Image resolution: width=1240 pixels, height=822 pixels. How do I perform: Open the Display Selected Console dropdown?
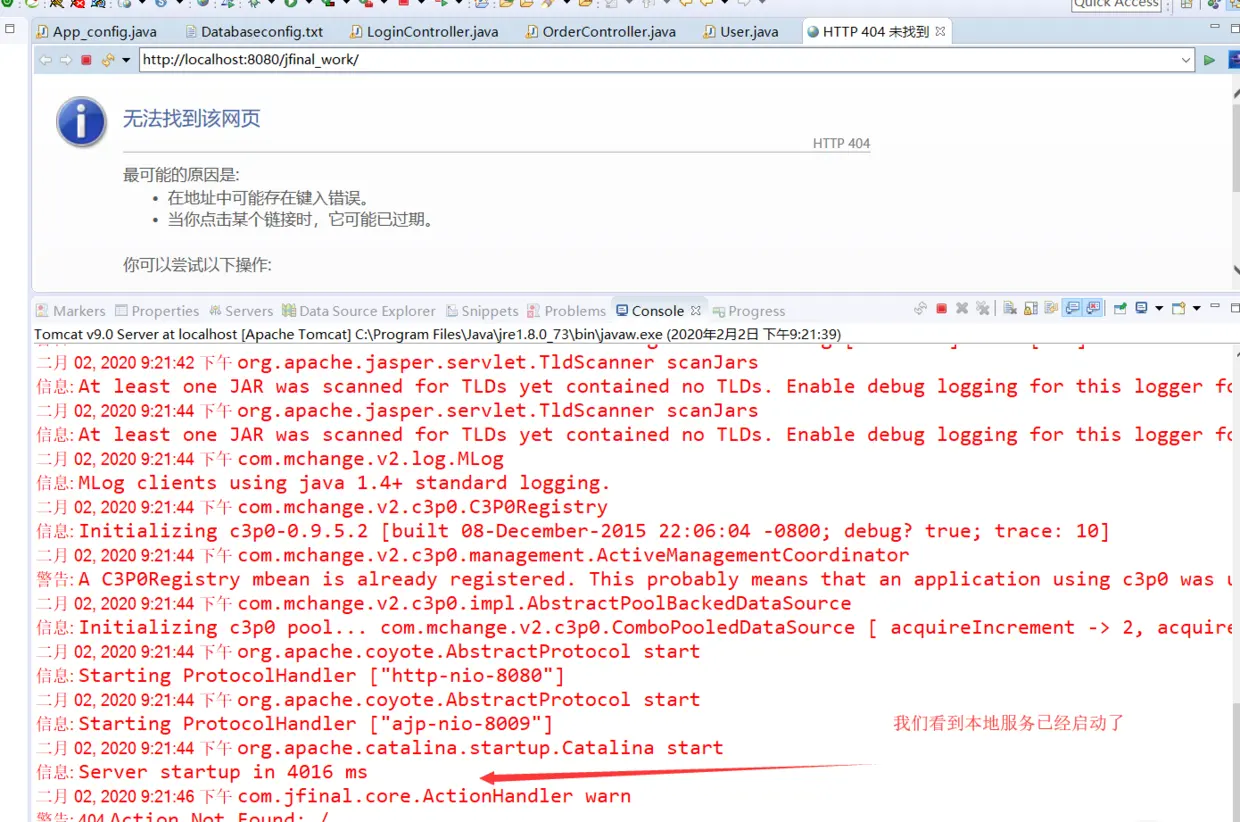pyautogui.click(x=1158, y=307)
